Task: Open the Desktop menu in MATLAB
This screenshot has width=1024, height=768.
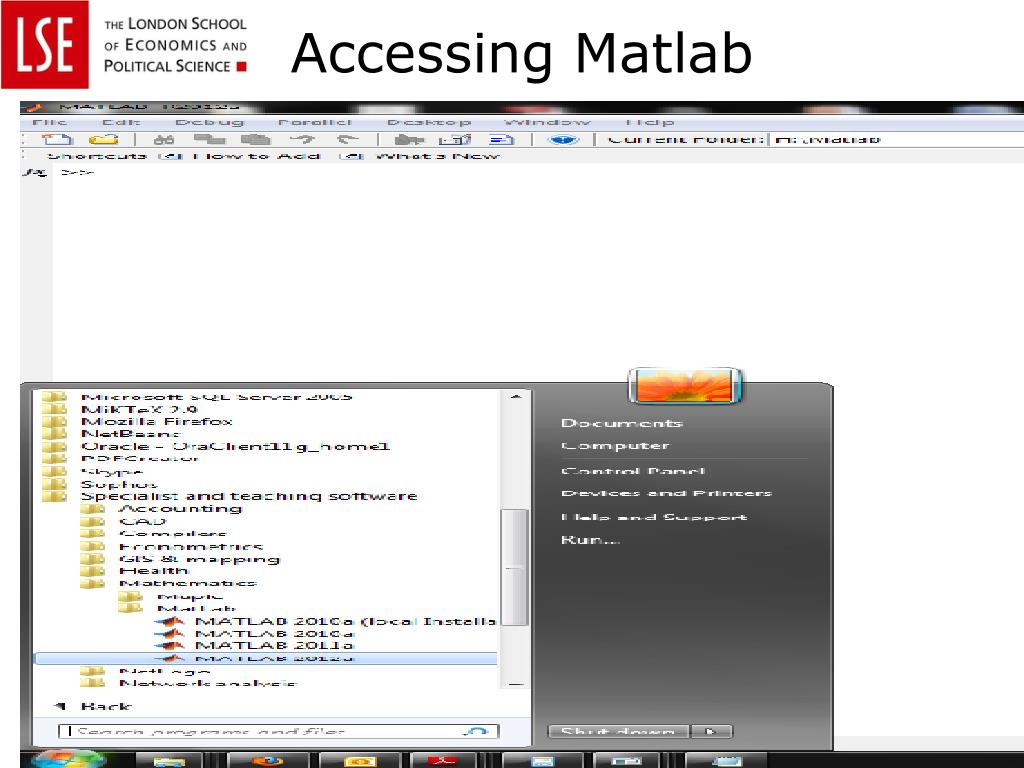Action: pyautogui.click(x=428, y=122)
